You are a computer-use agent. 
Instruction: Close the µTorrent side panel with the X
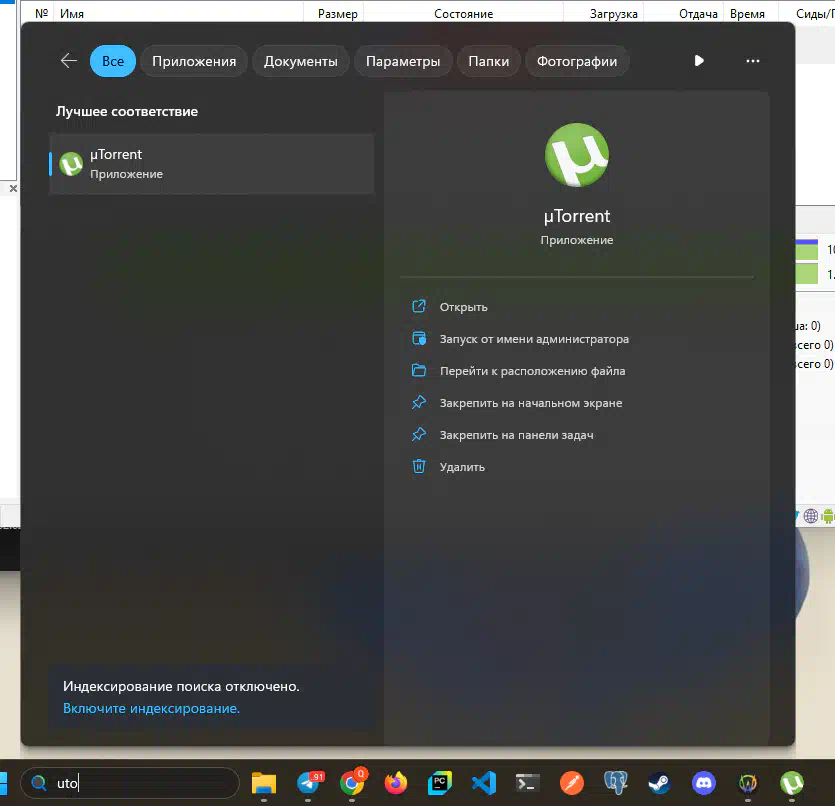click(13, 188)
